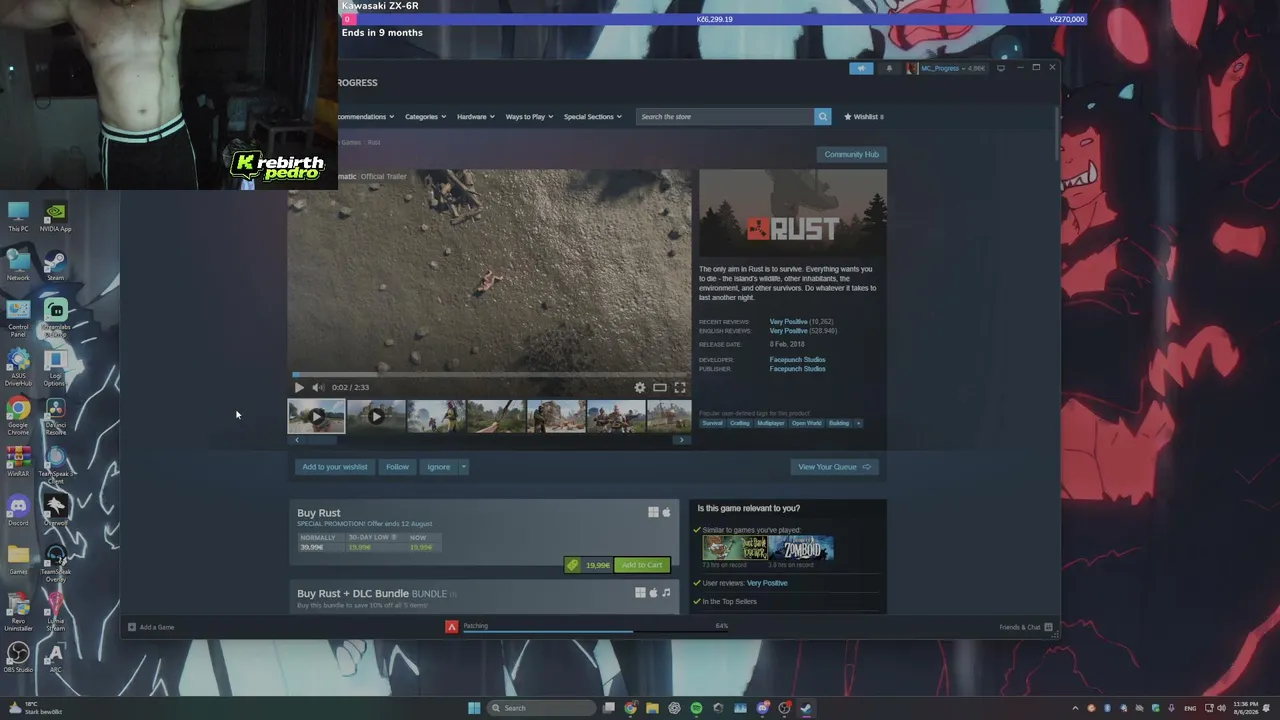This screenshot has width=1280, height=720.
Task: Select the first trailer thumbnail
Action: (x=316, y=416)
